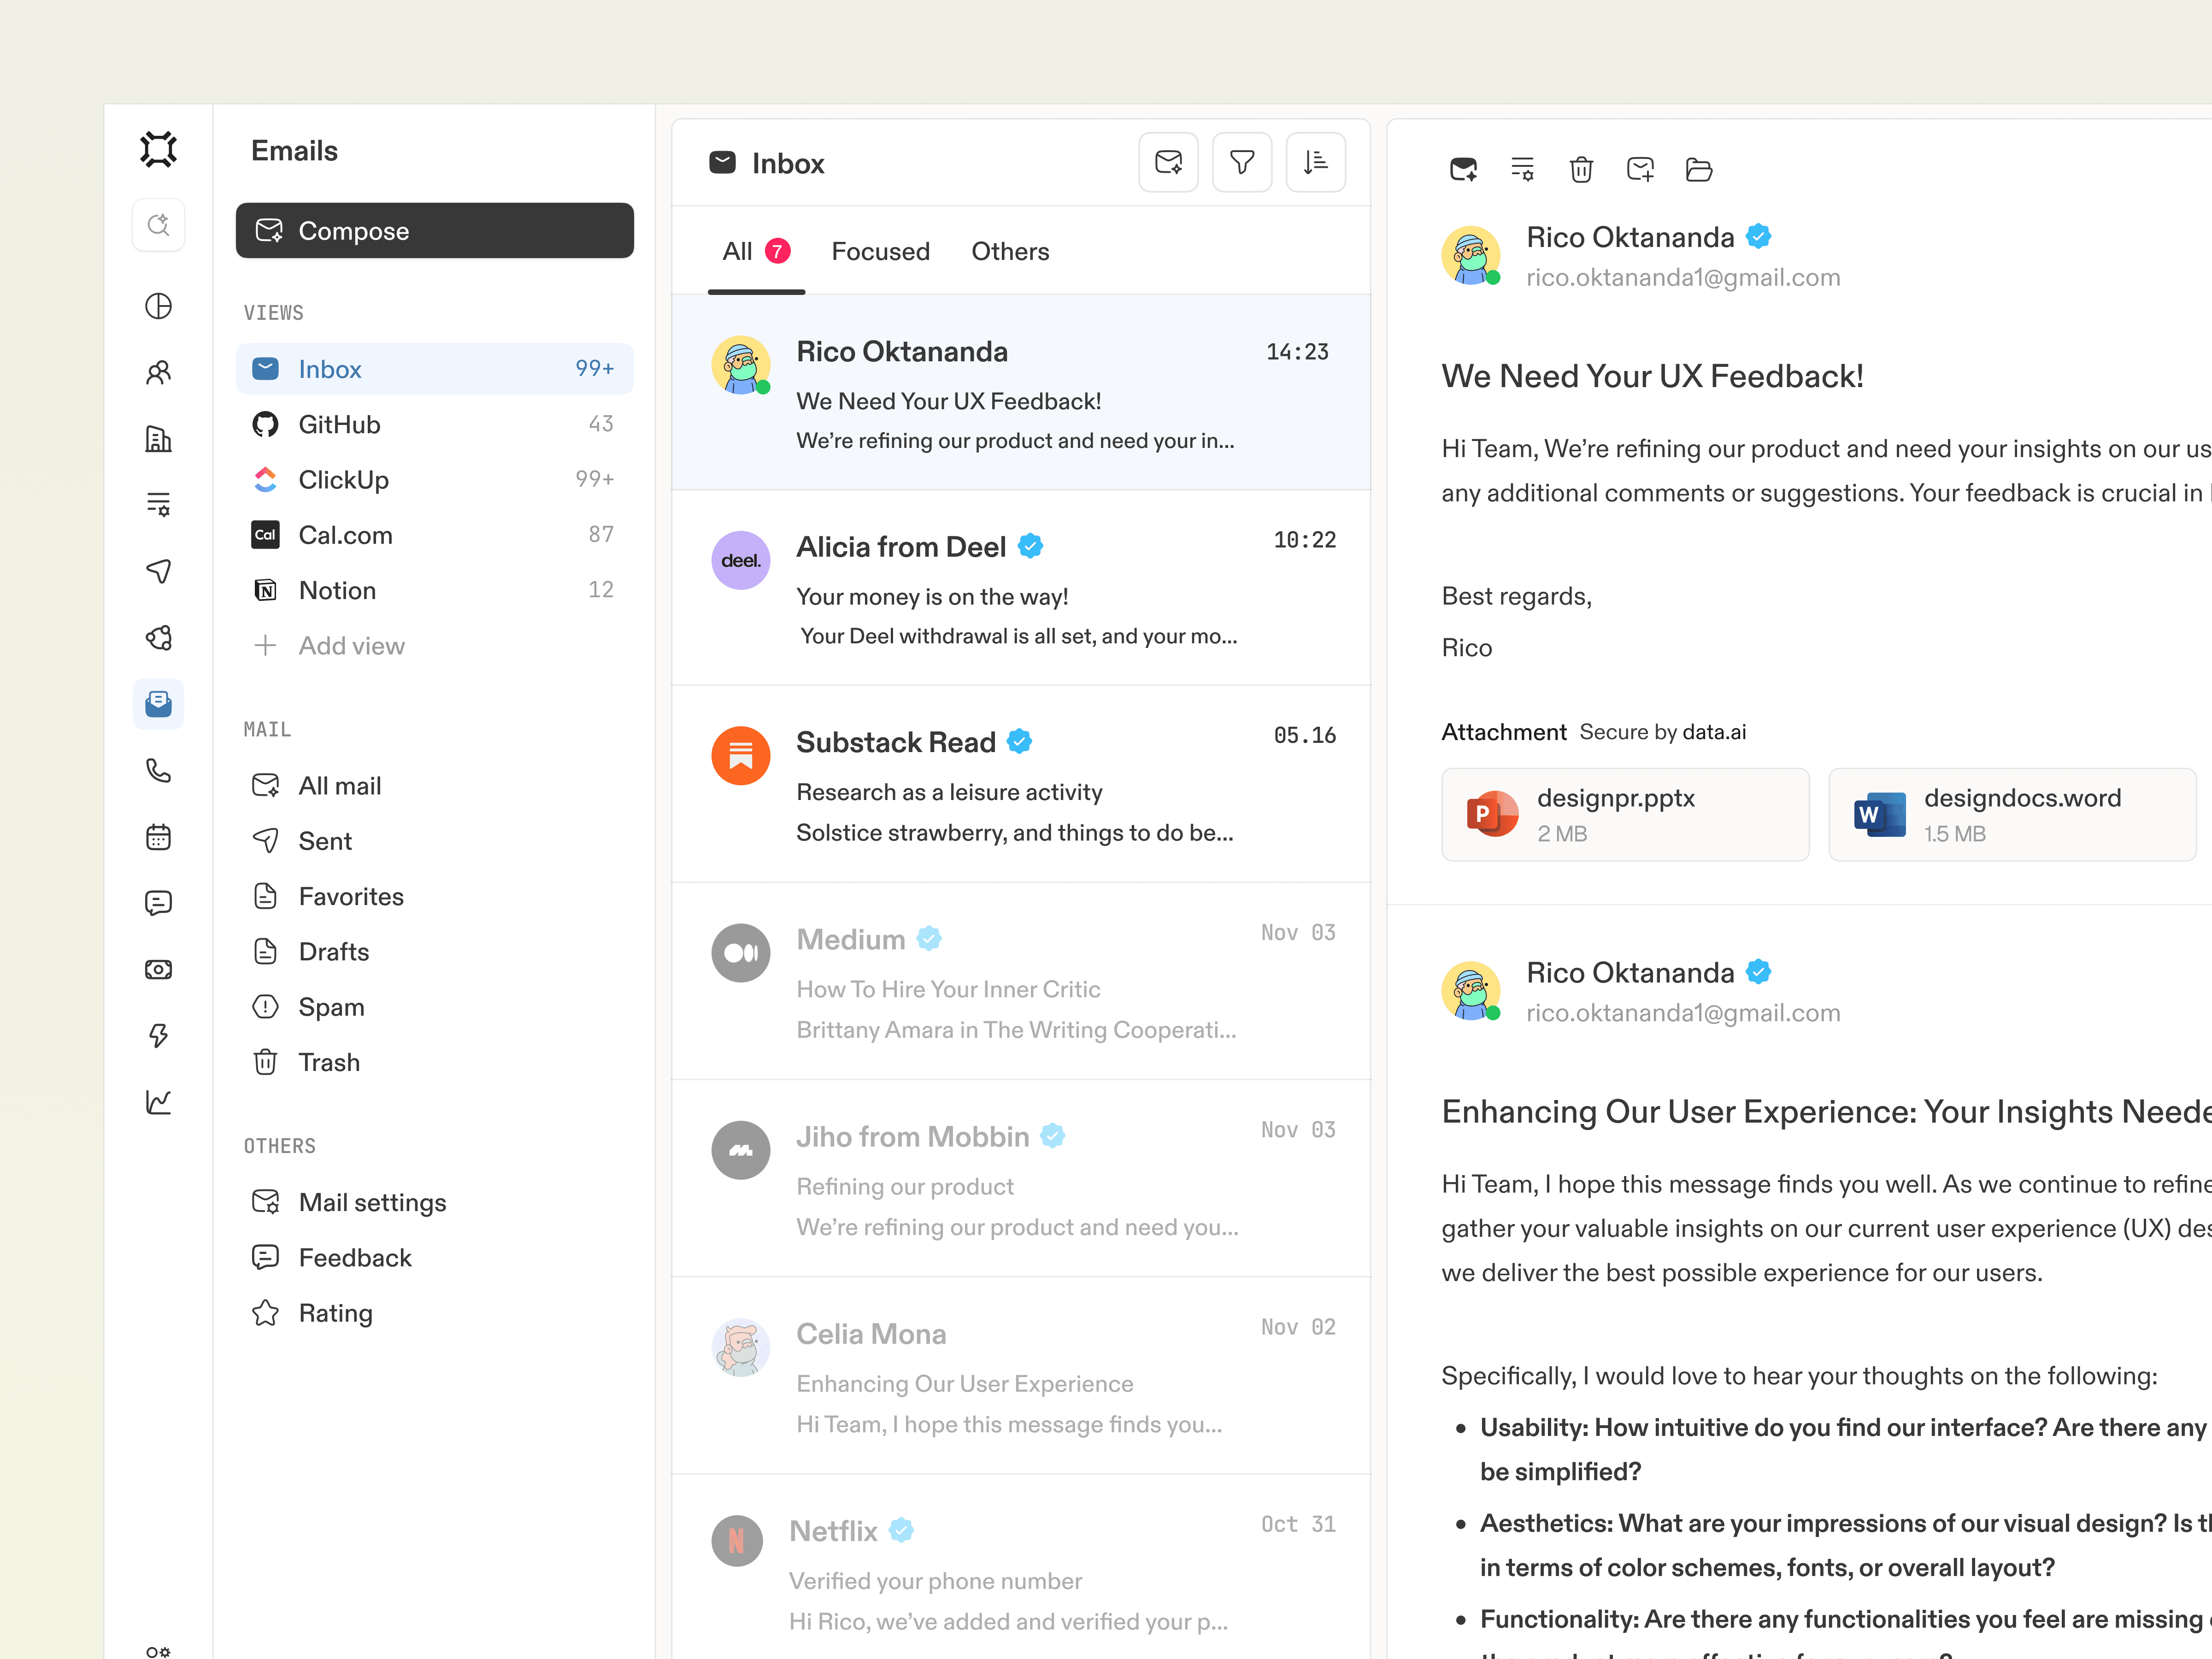Open the filter icon in Inbox header
The width and height of the screenshot is (2212, 1659).
[x=1241, y=162]
